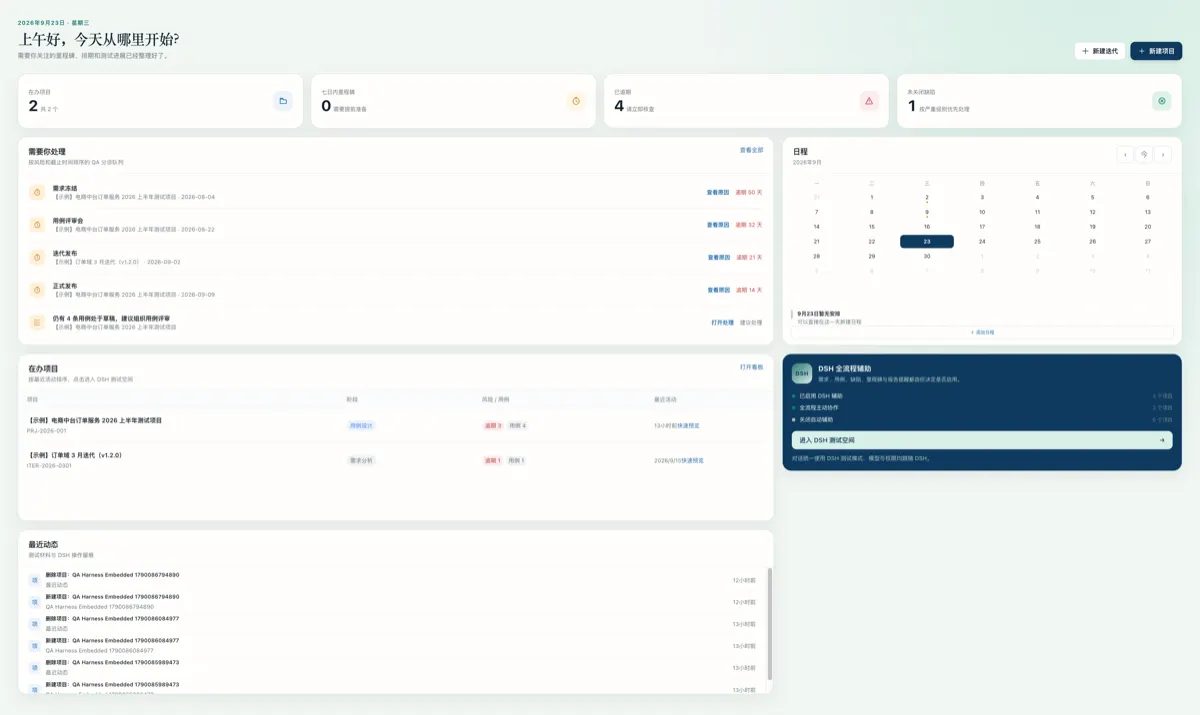1200x715 pixels.
Task: Go to the next month in 日程
Action: point(1162,154)
